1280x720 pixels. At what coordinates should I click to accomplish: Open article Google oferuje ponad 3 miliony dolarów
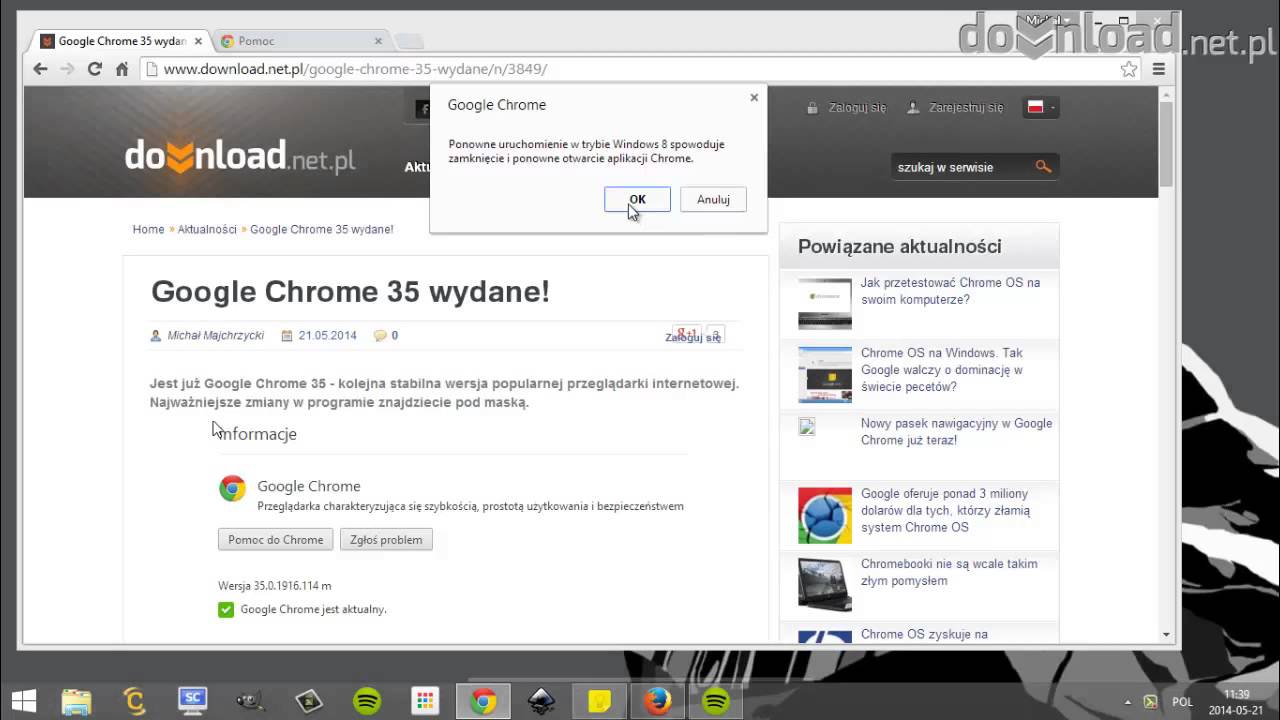tap(945, 510)
